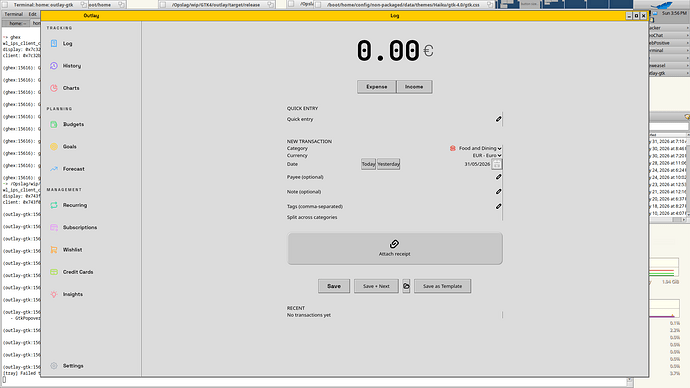This screenshot has width=690, height=388.
Task: Click the Save button
Action: pyautogui.click(x=334, y=286)
